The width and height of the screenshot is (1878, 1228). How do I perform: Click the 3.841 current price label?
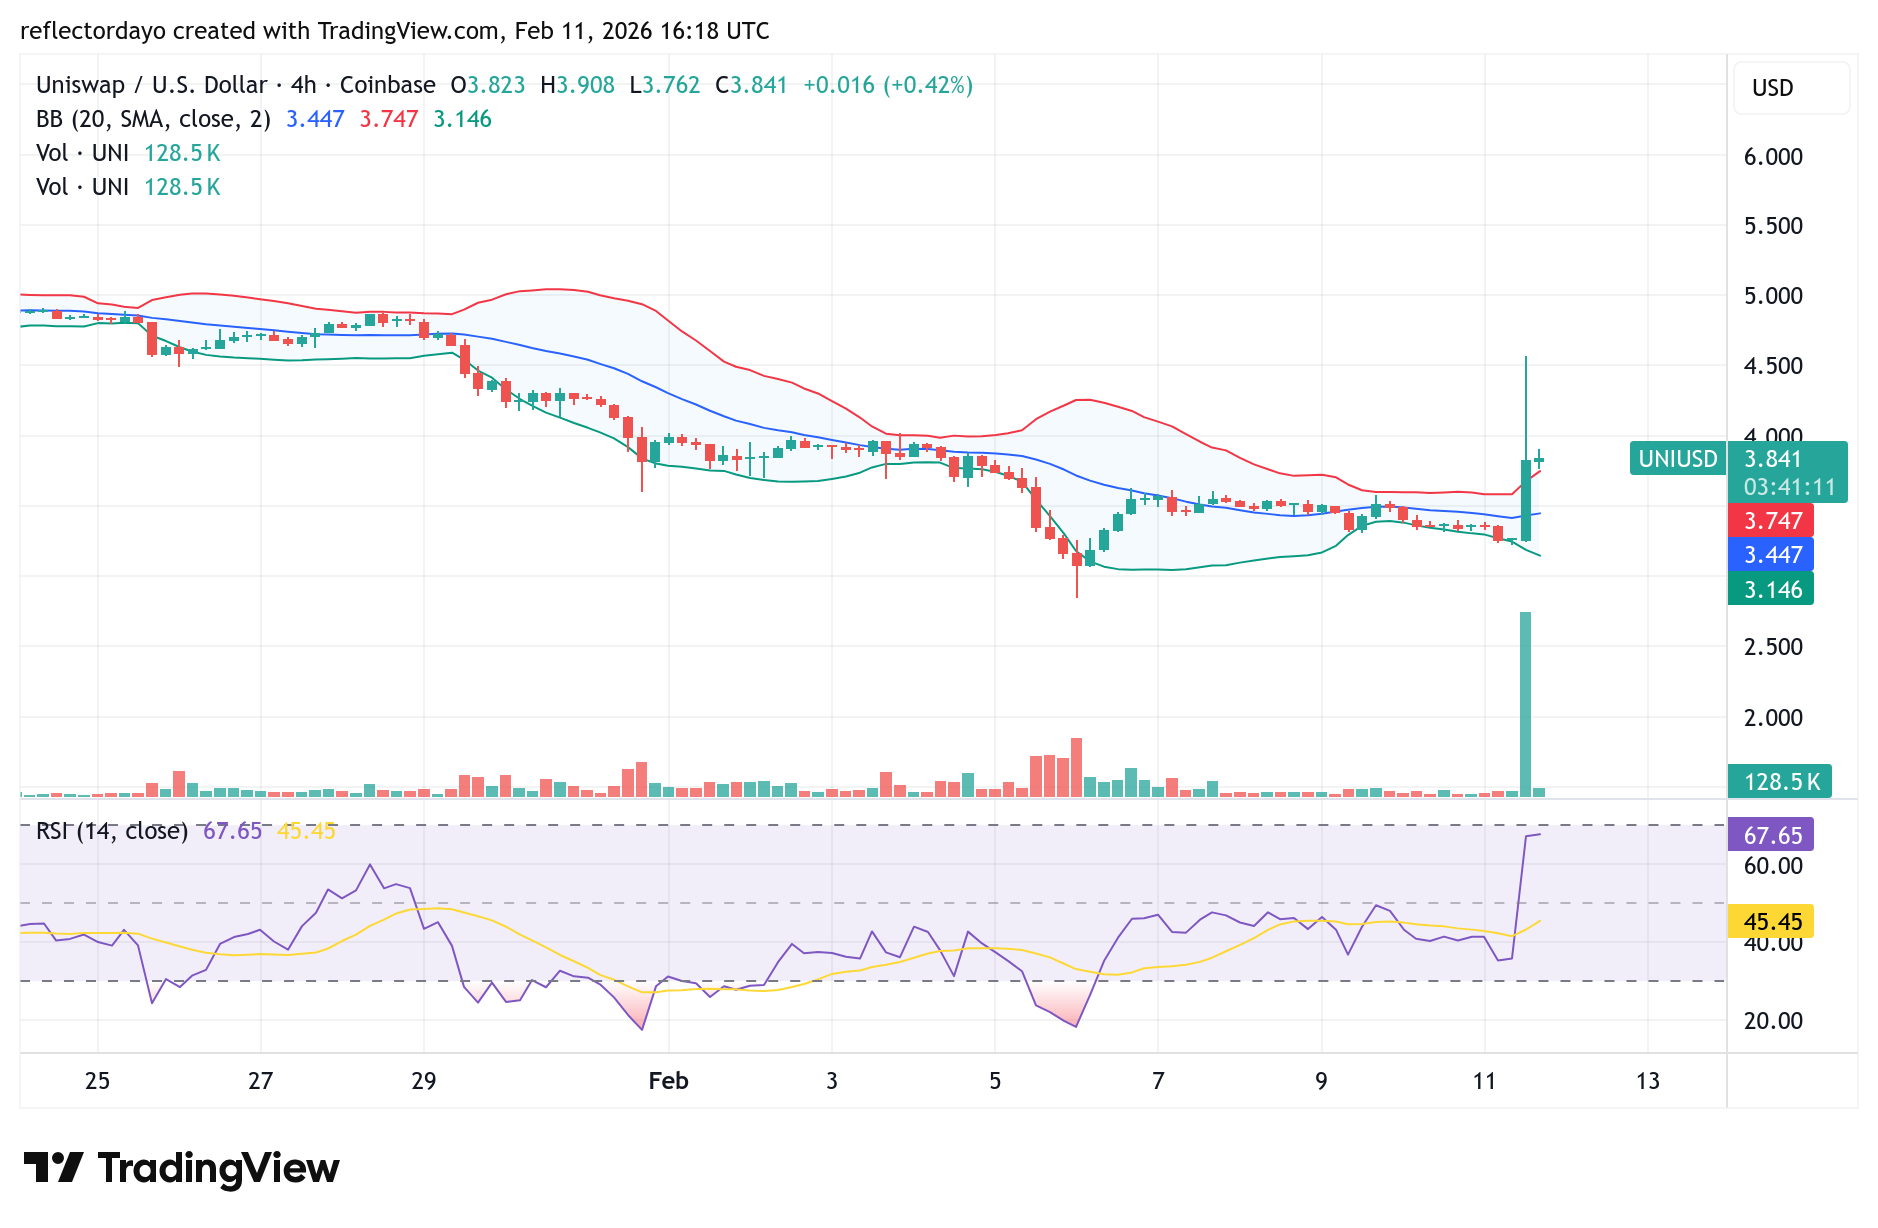(1772, 459)
